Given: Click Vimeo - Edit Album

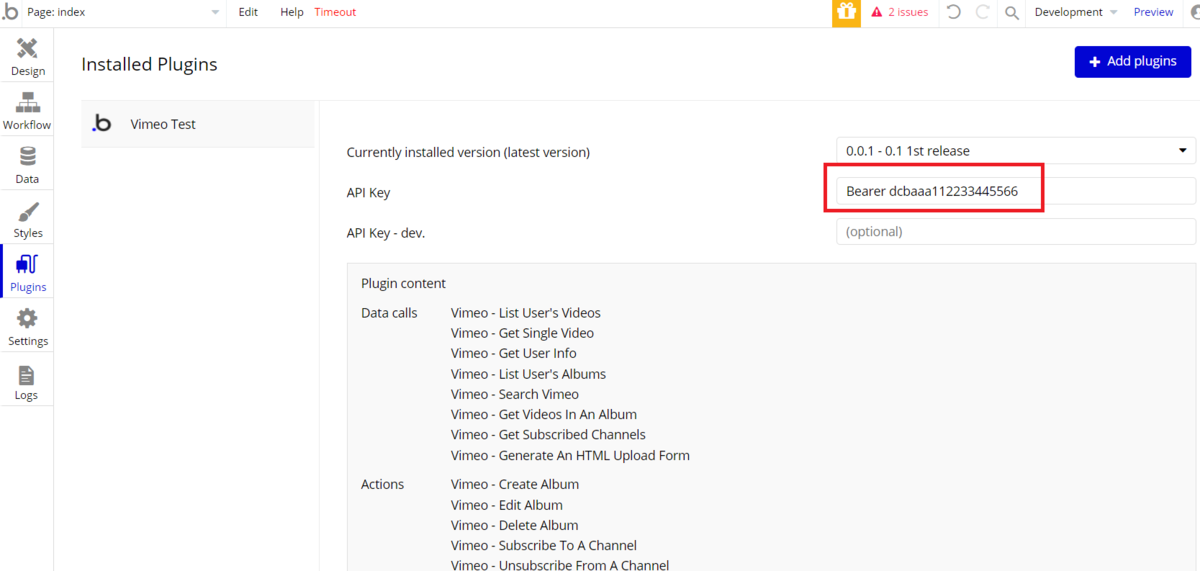Looking at the screenshot, I should pyautogui.click(x=507, y=505).
